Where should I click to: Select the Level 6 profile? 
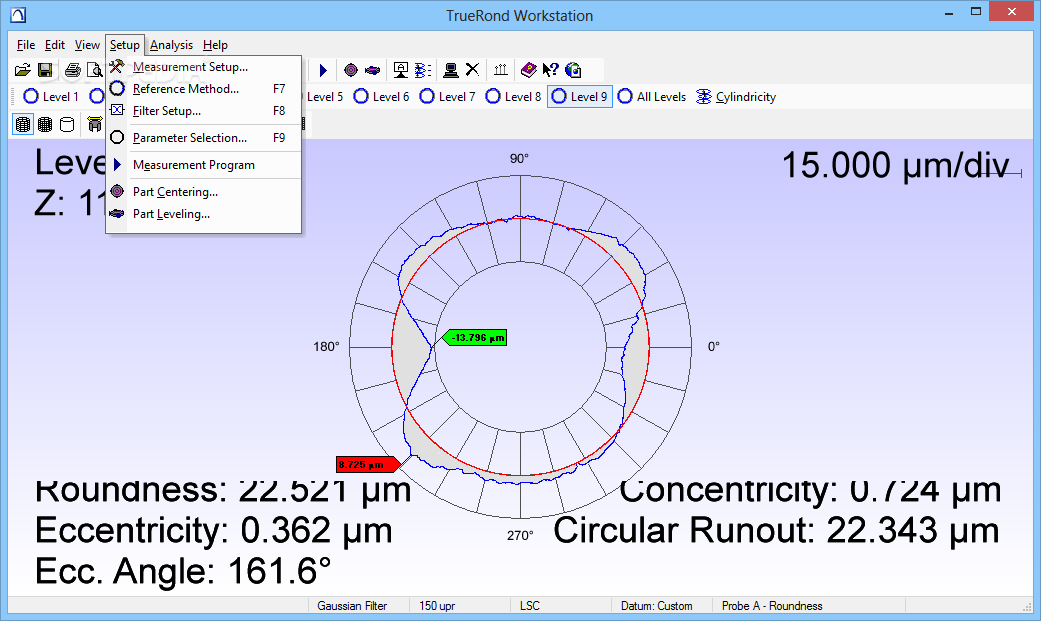(x=382, y=97)
